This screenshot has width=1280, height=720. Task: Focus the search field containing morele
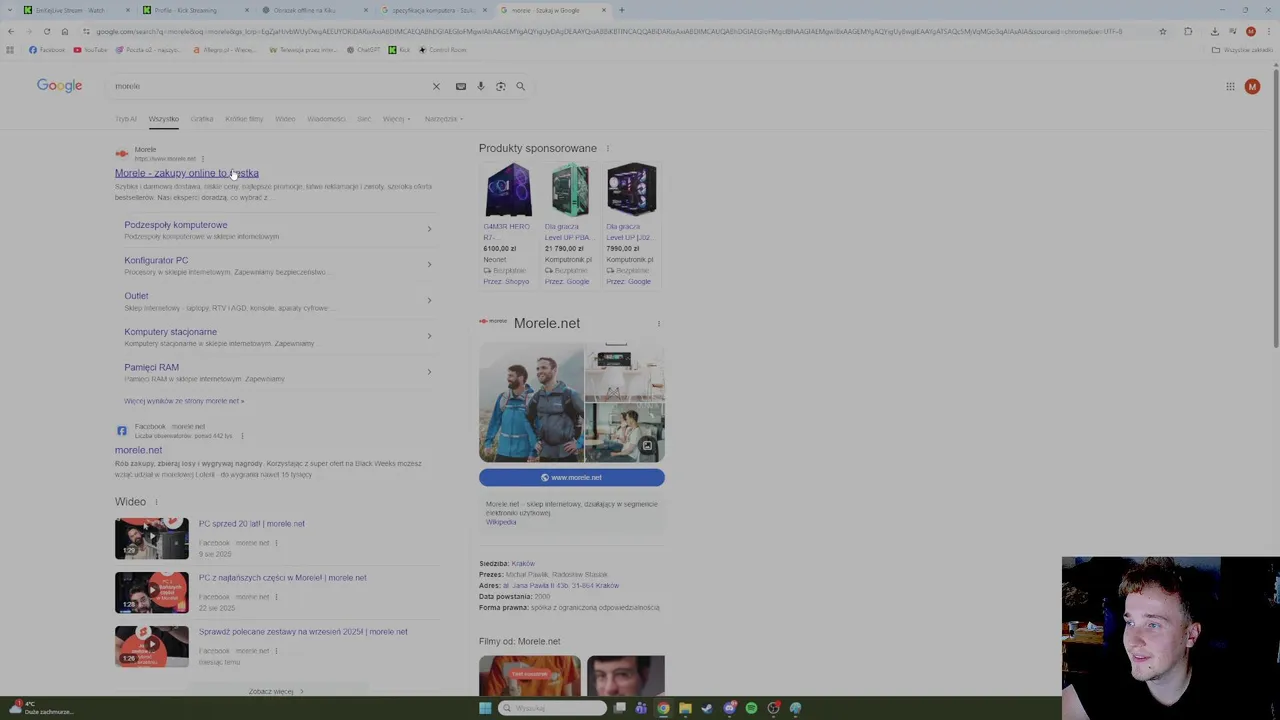[x=270, y=86]
